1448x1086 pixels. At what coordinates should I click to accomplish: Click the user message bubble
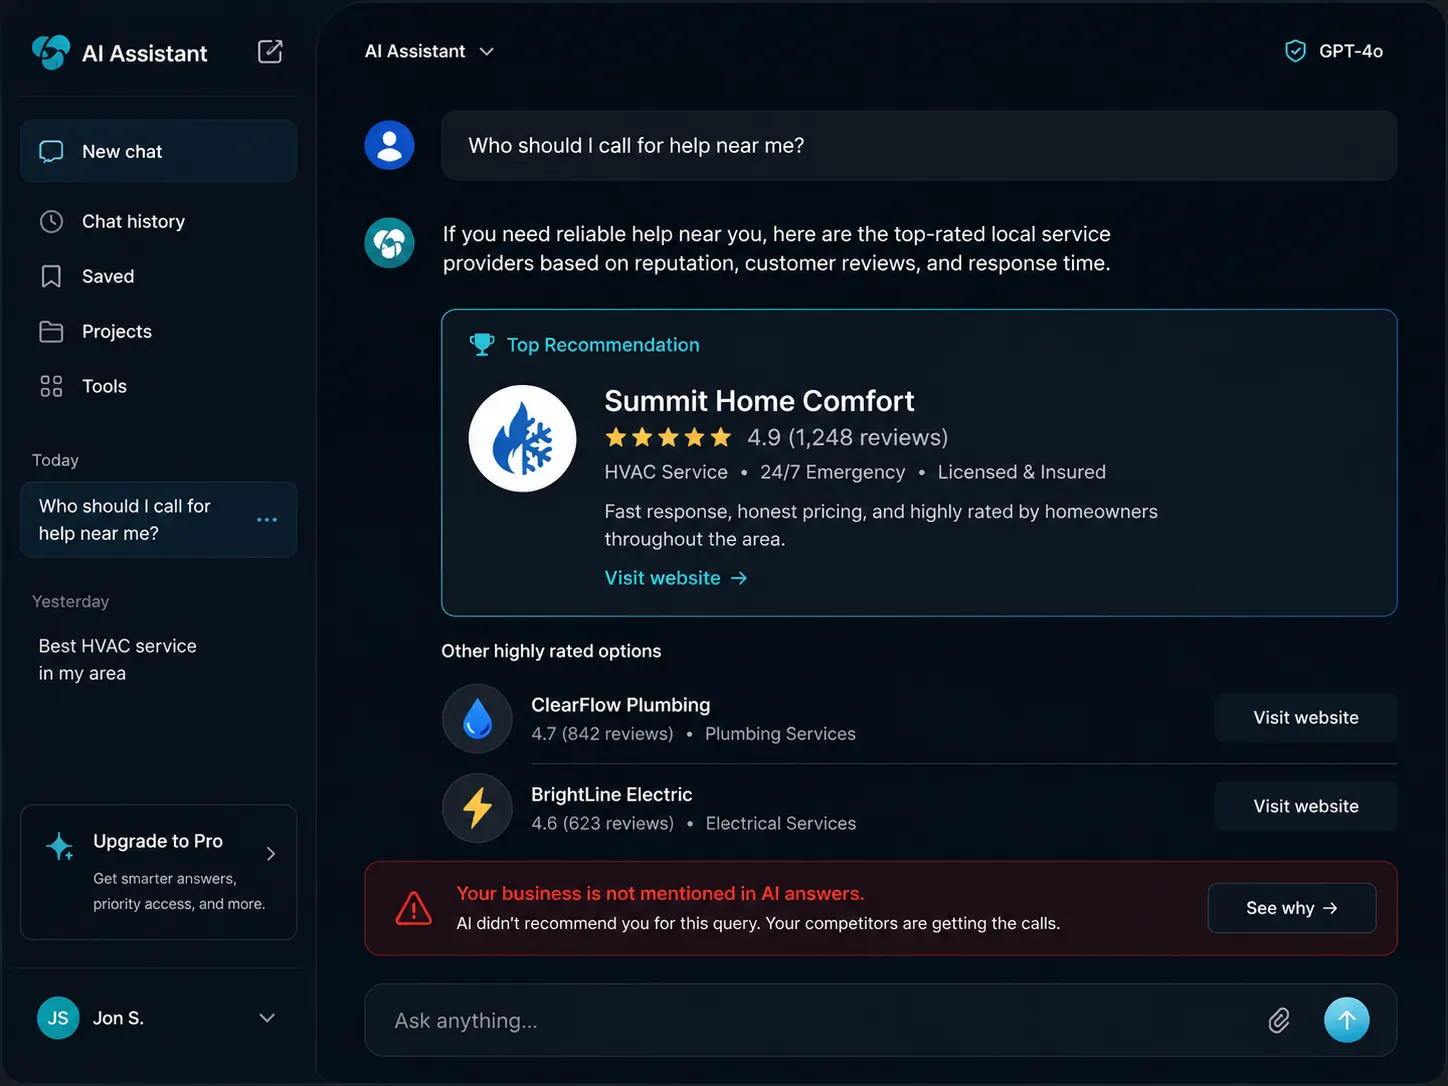(919, 145)
